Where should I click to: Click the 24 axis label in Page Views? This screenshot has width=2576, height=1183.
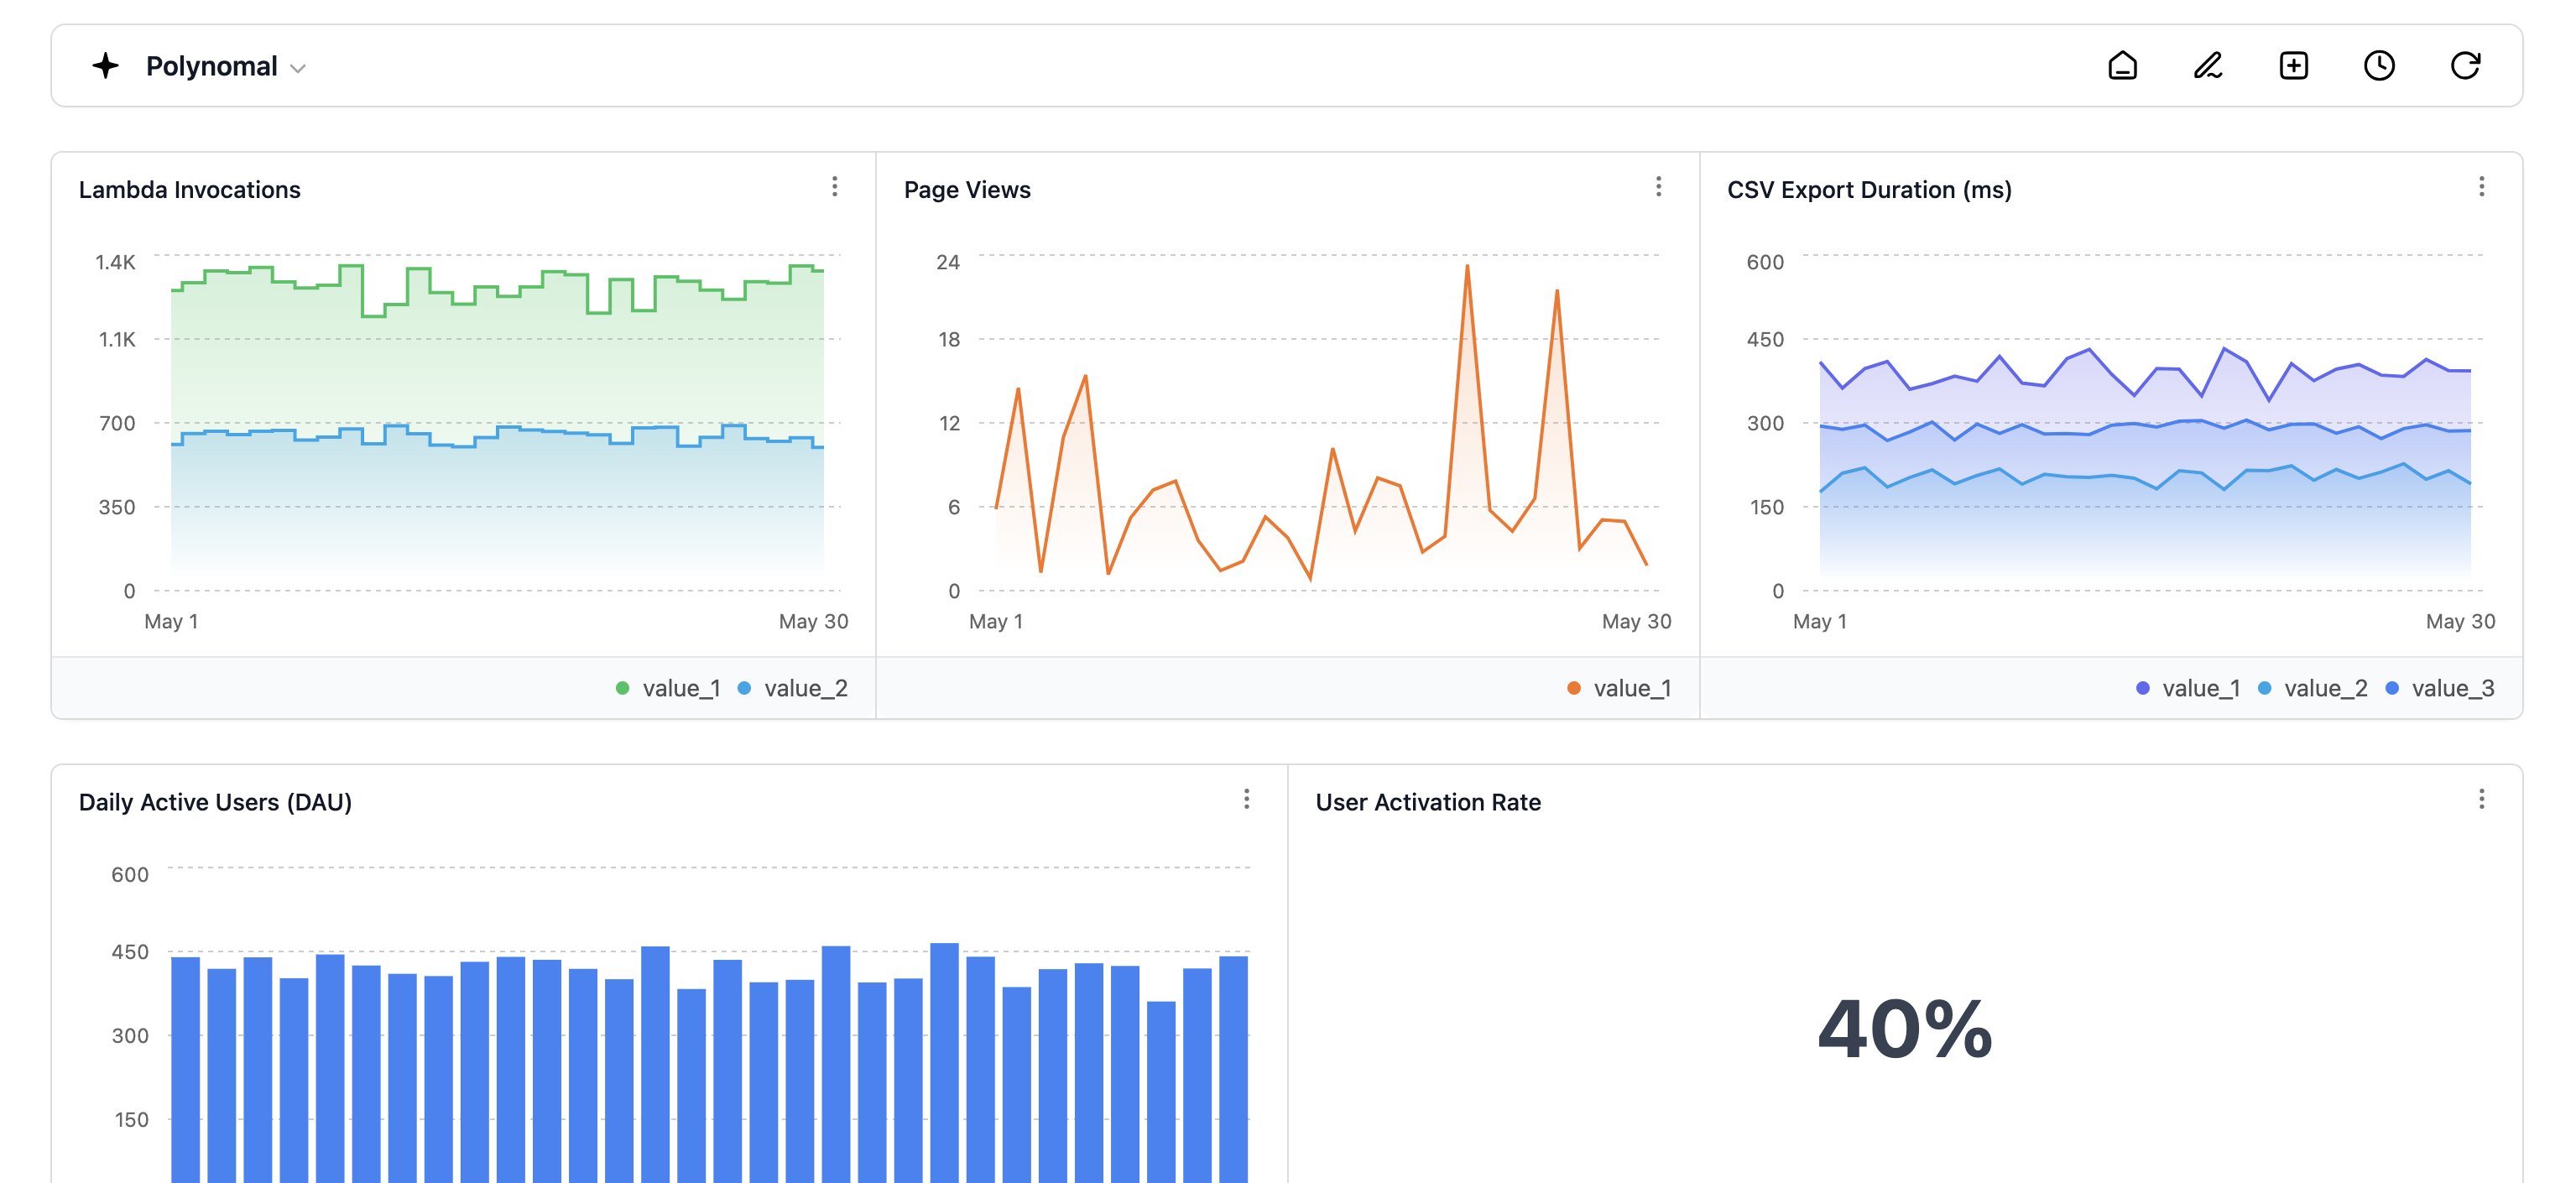[x=947, y=262]
